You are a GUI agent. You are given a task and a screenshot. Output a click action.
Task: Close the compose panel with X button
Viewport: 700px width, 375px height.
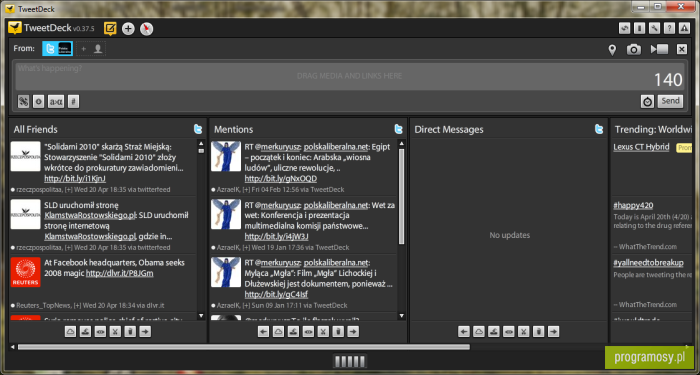coord(682,49)
